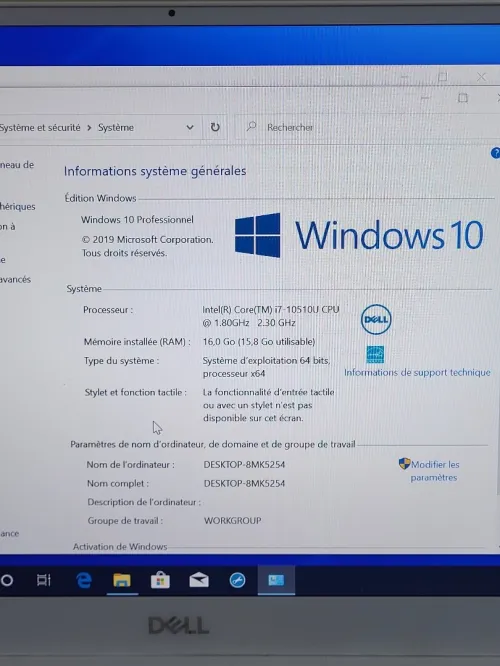Click Modifier les paramètres link

pos(435,471)
